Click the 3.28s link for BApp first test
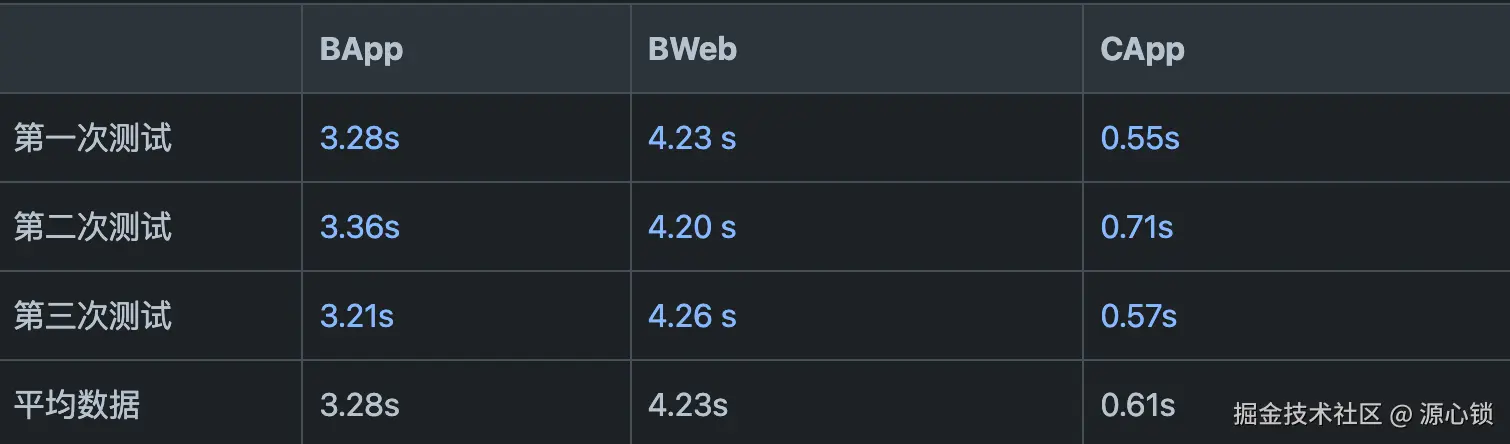This screenshot has width=1510, height=444. [359, 138]
